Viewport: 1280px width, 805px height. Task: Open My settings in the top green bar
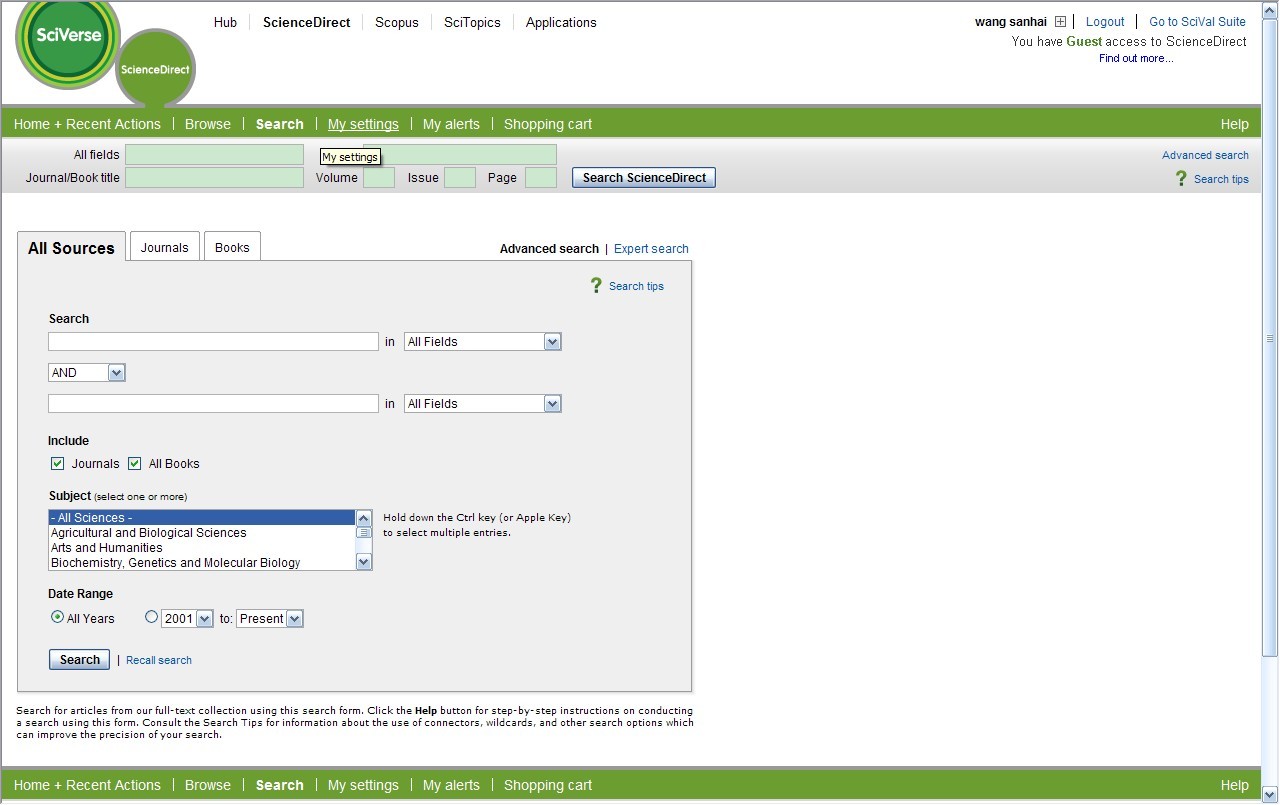363,124
